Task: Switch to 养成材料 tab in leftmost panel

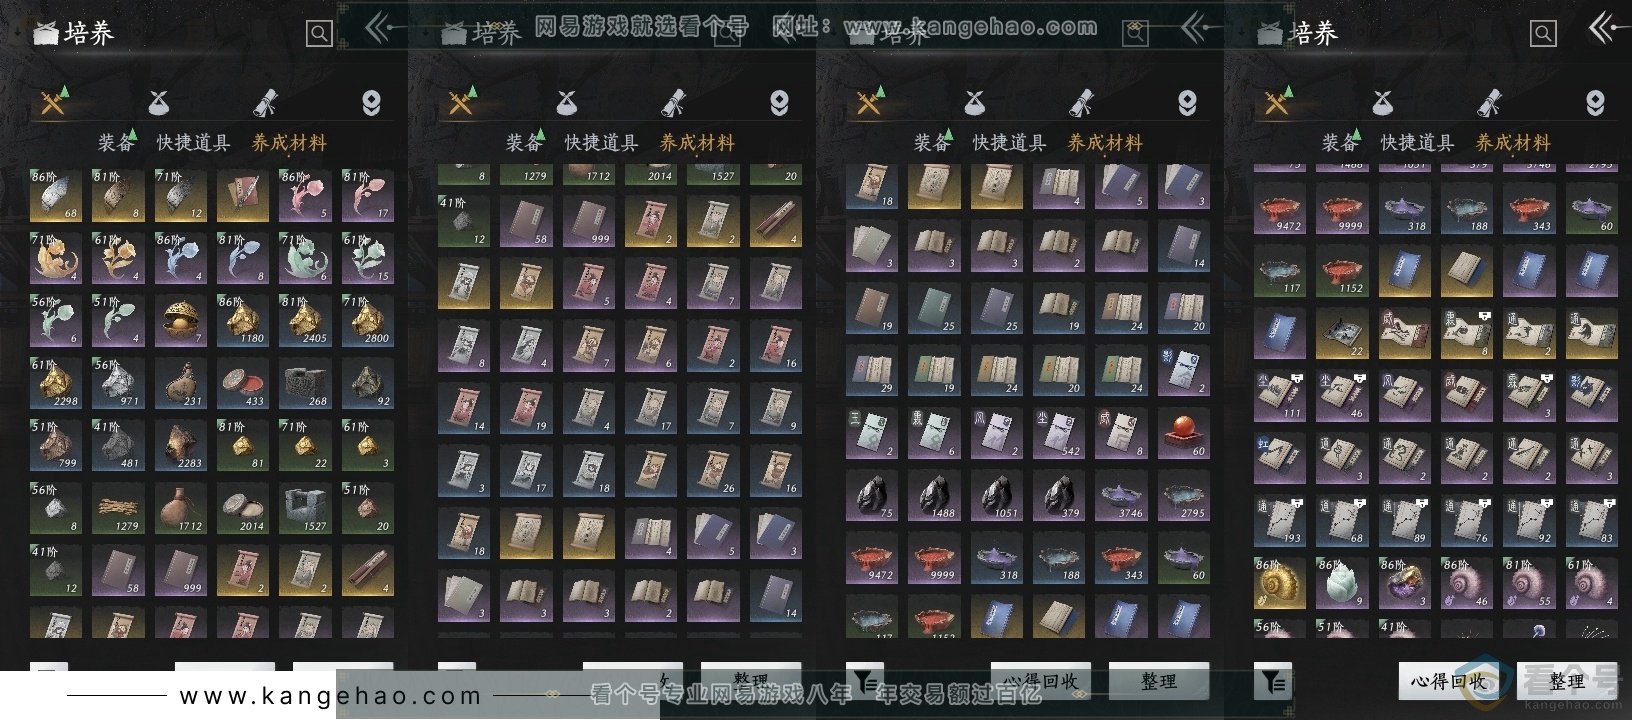Action: tap(289, 143)
